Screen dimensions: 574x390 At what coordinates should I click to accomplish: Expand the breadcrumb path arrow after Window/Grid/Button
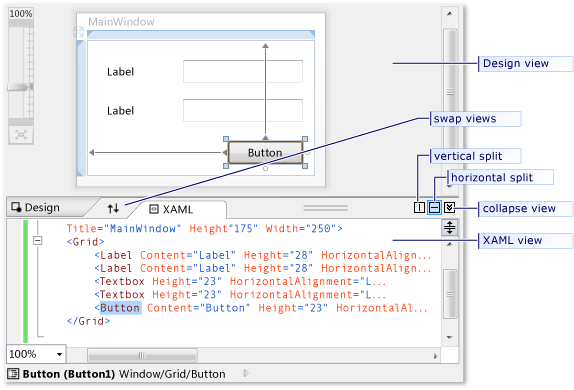[246, 373]
